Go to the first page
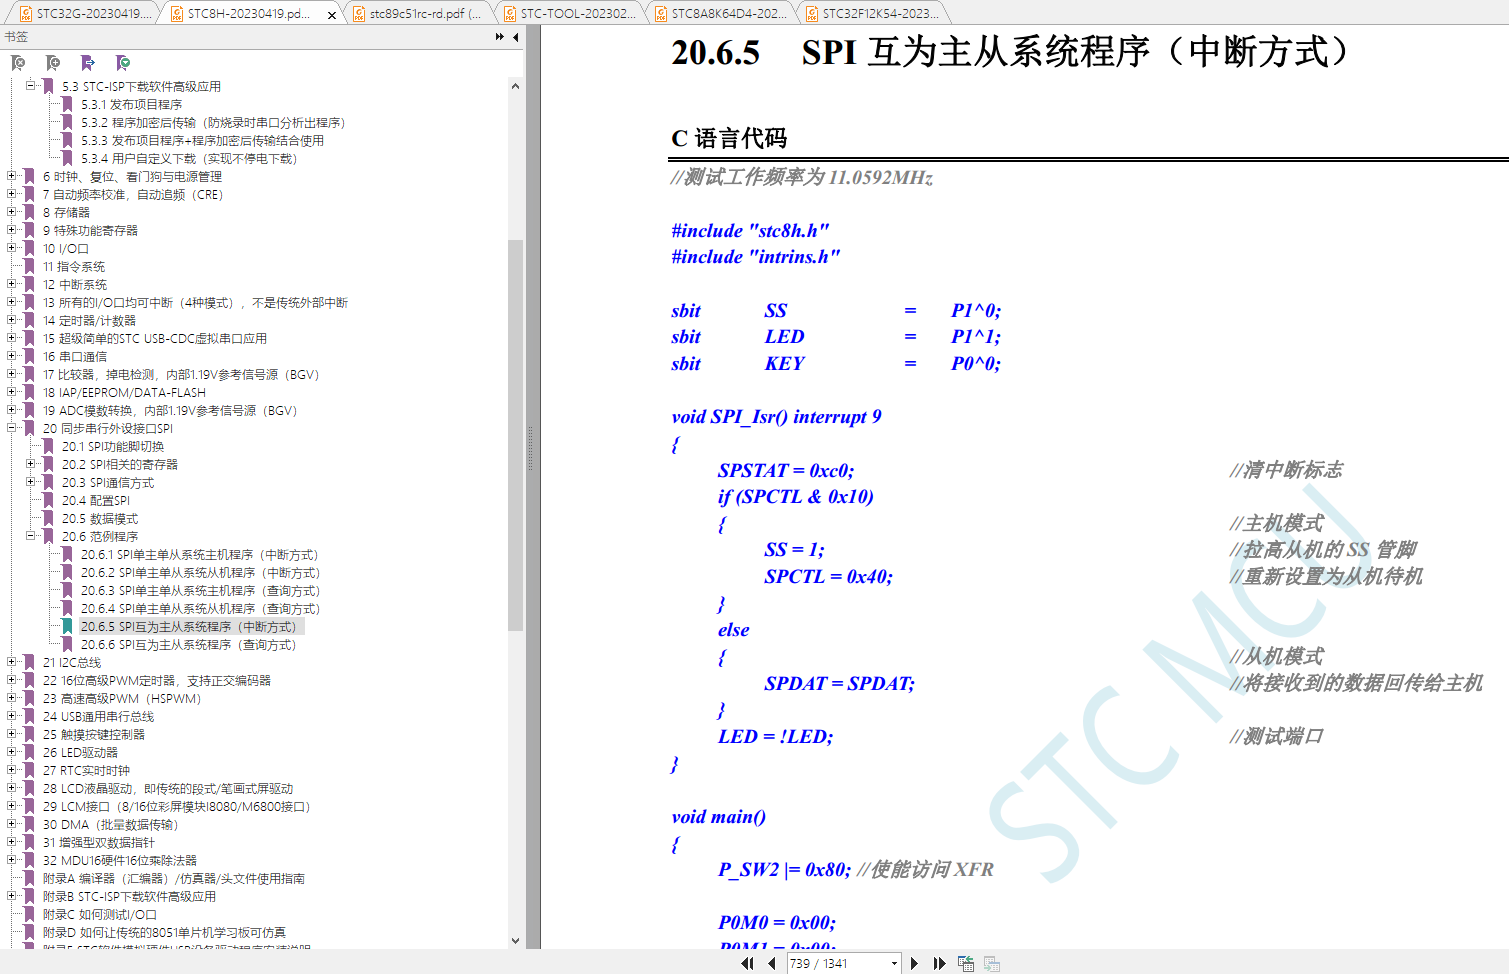 (747, 963)
